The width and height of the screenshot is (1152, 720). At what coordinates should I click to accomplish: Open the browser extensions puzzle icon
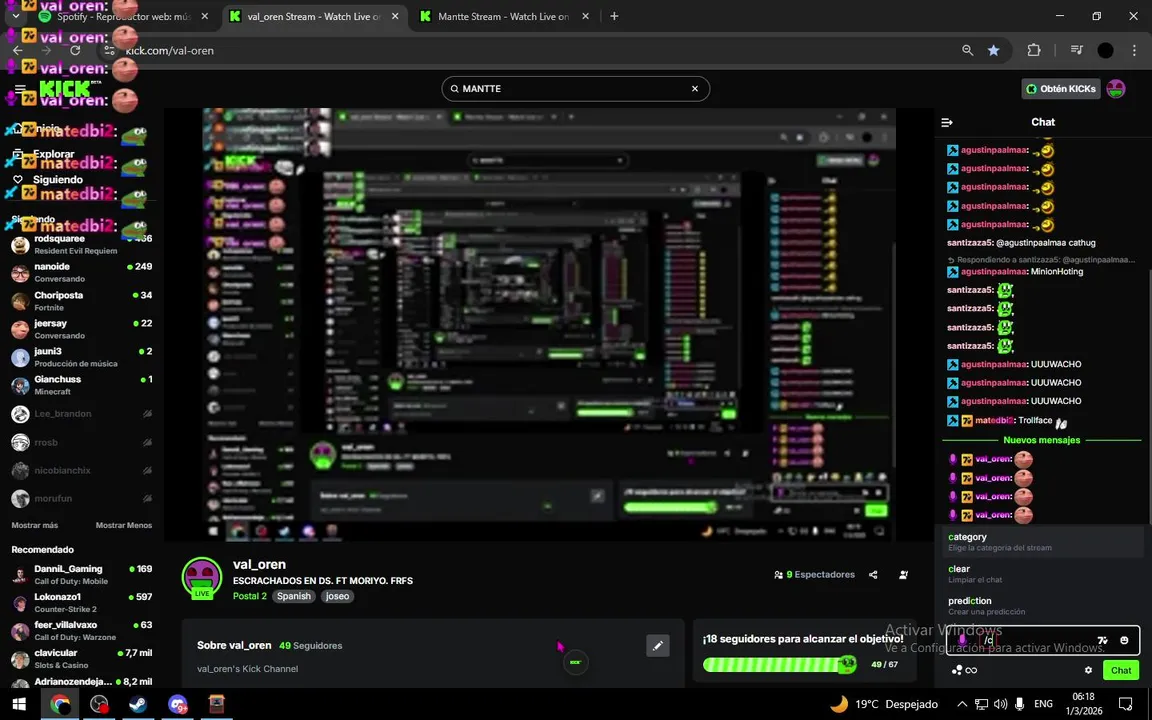[1034, 51]
